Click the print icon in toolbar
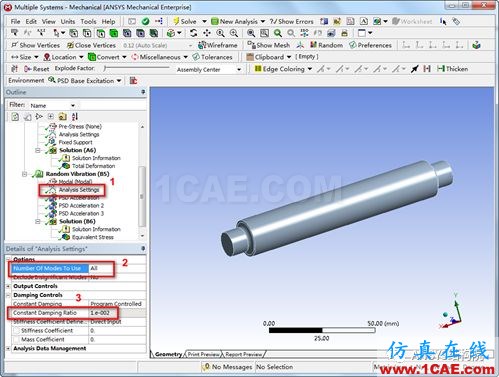This screenshot has height=377, width=499. pos(344,33)
